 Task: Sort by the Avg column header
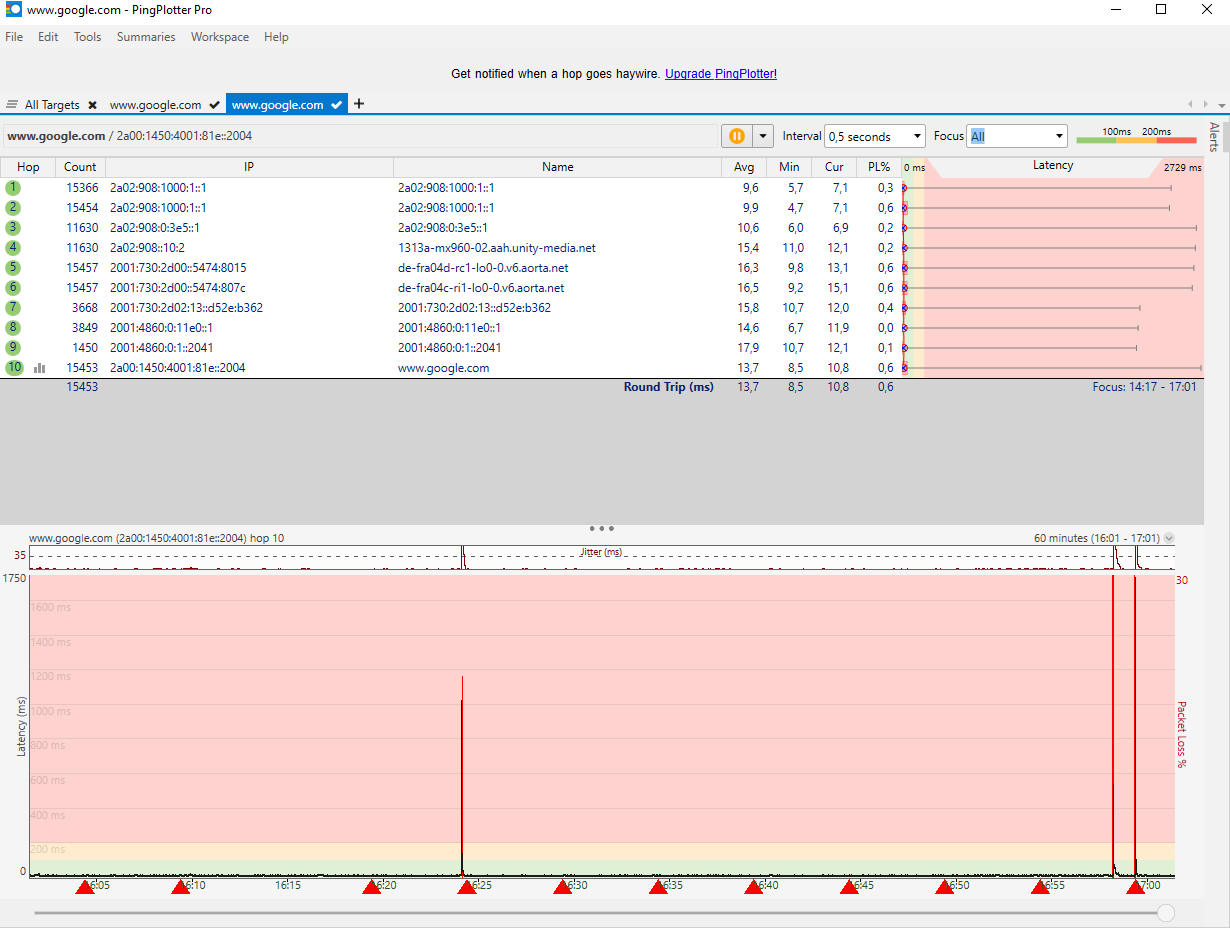click(744, 167)
